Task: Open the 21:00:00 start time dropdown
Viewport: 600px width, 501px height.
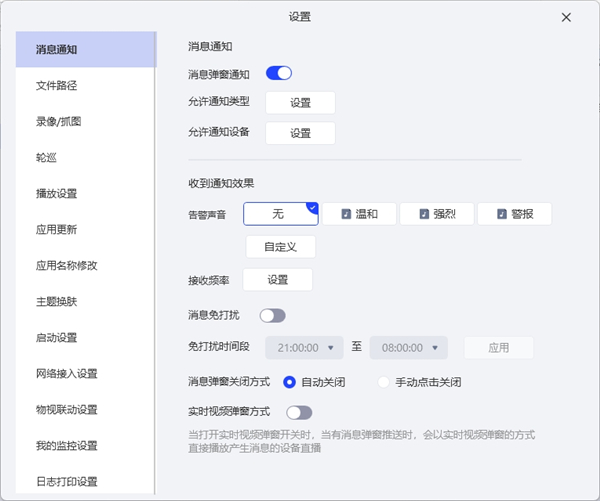Action: click(304, 348)
